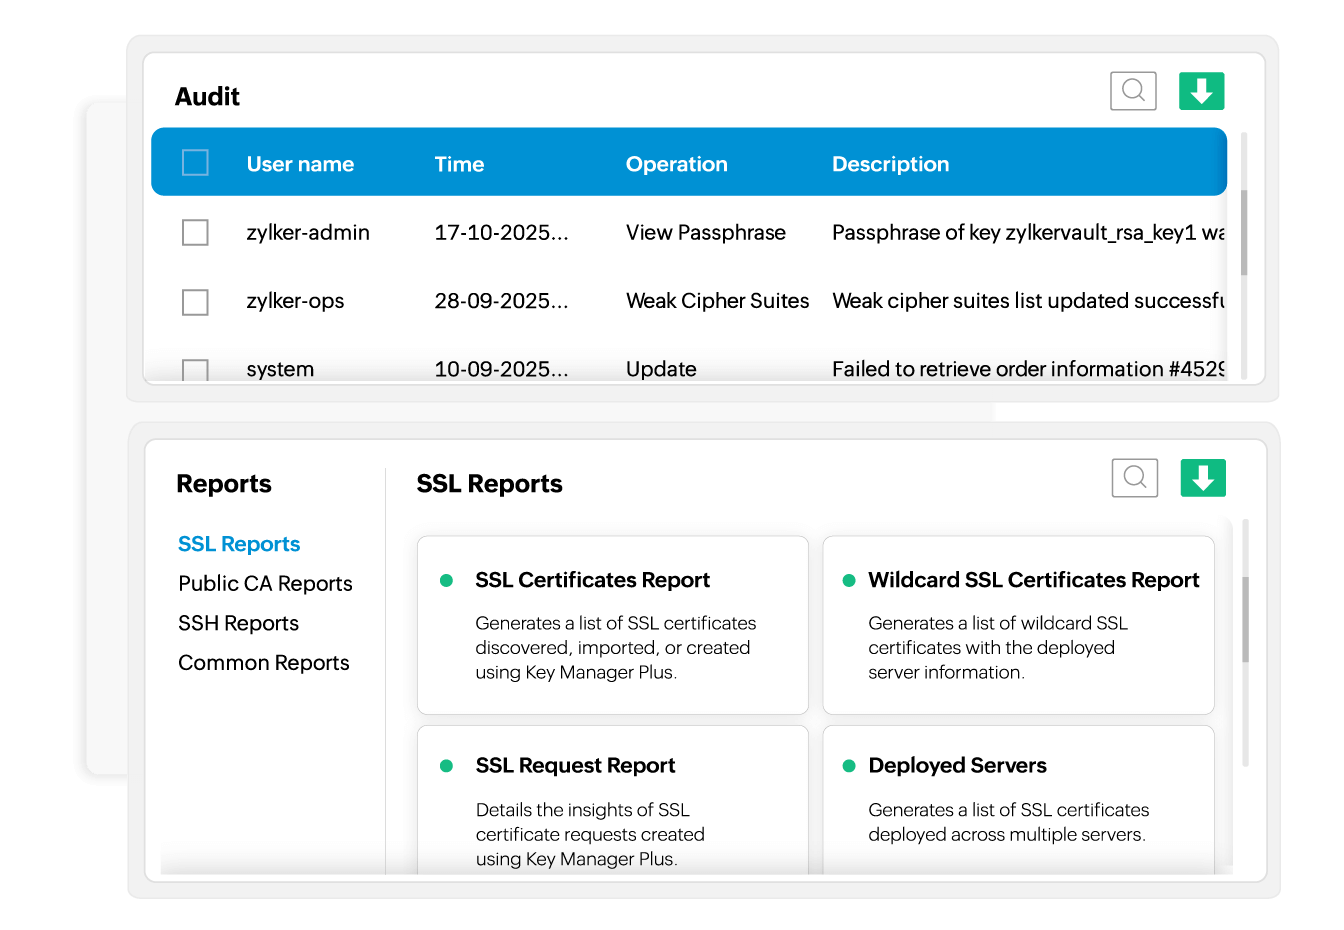Image resolution: width=1344 pixels, height=930 pixels.
Task: Select Common Reports in the sidebar
Action: click(x=264, y=663)
